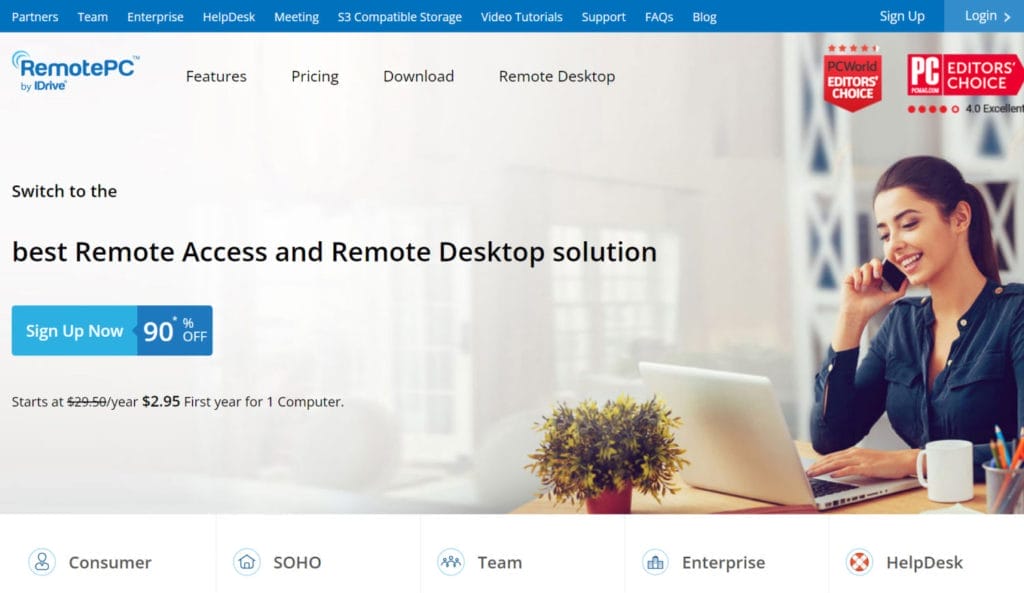Click the PCWorld Editors' Choice badge
This screenshot has height=593, width=1024.
(x=853, y=78)
